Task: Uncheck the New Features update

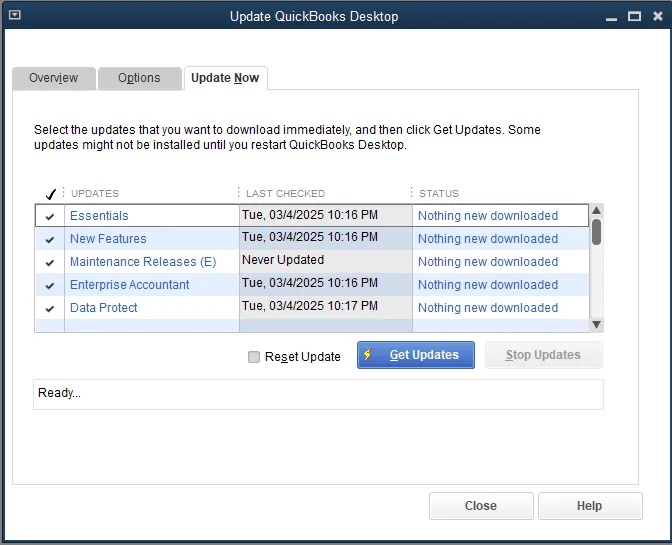Action: pos(50,240)
